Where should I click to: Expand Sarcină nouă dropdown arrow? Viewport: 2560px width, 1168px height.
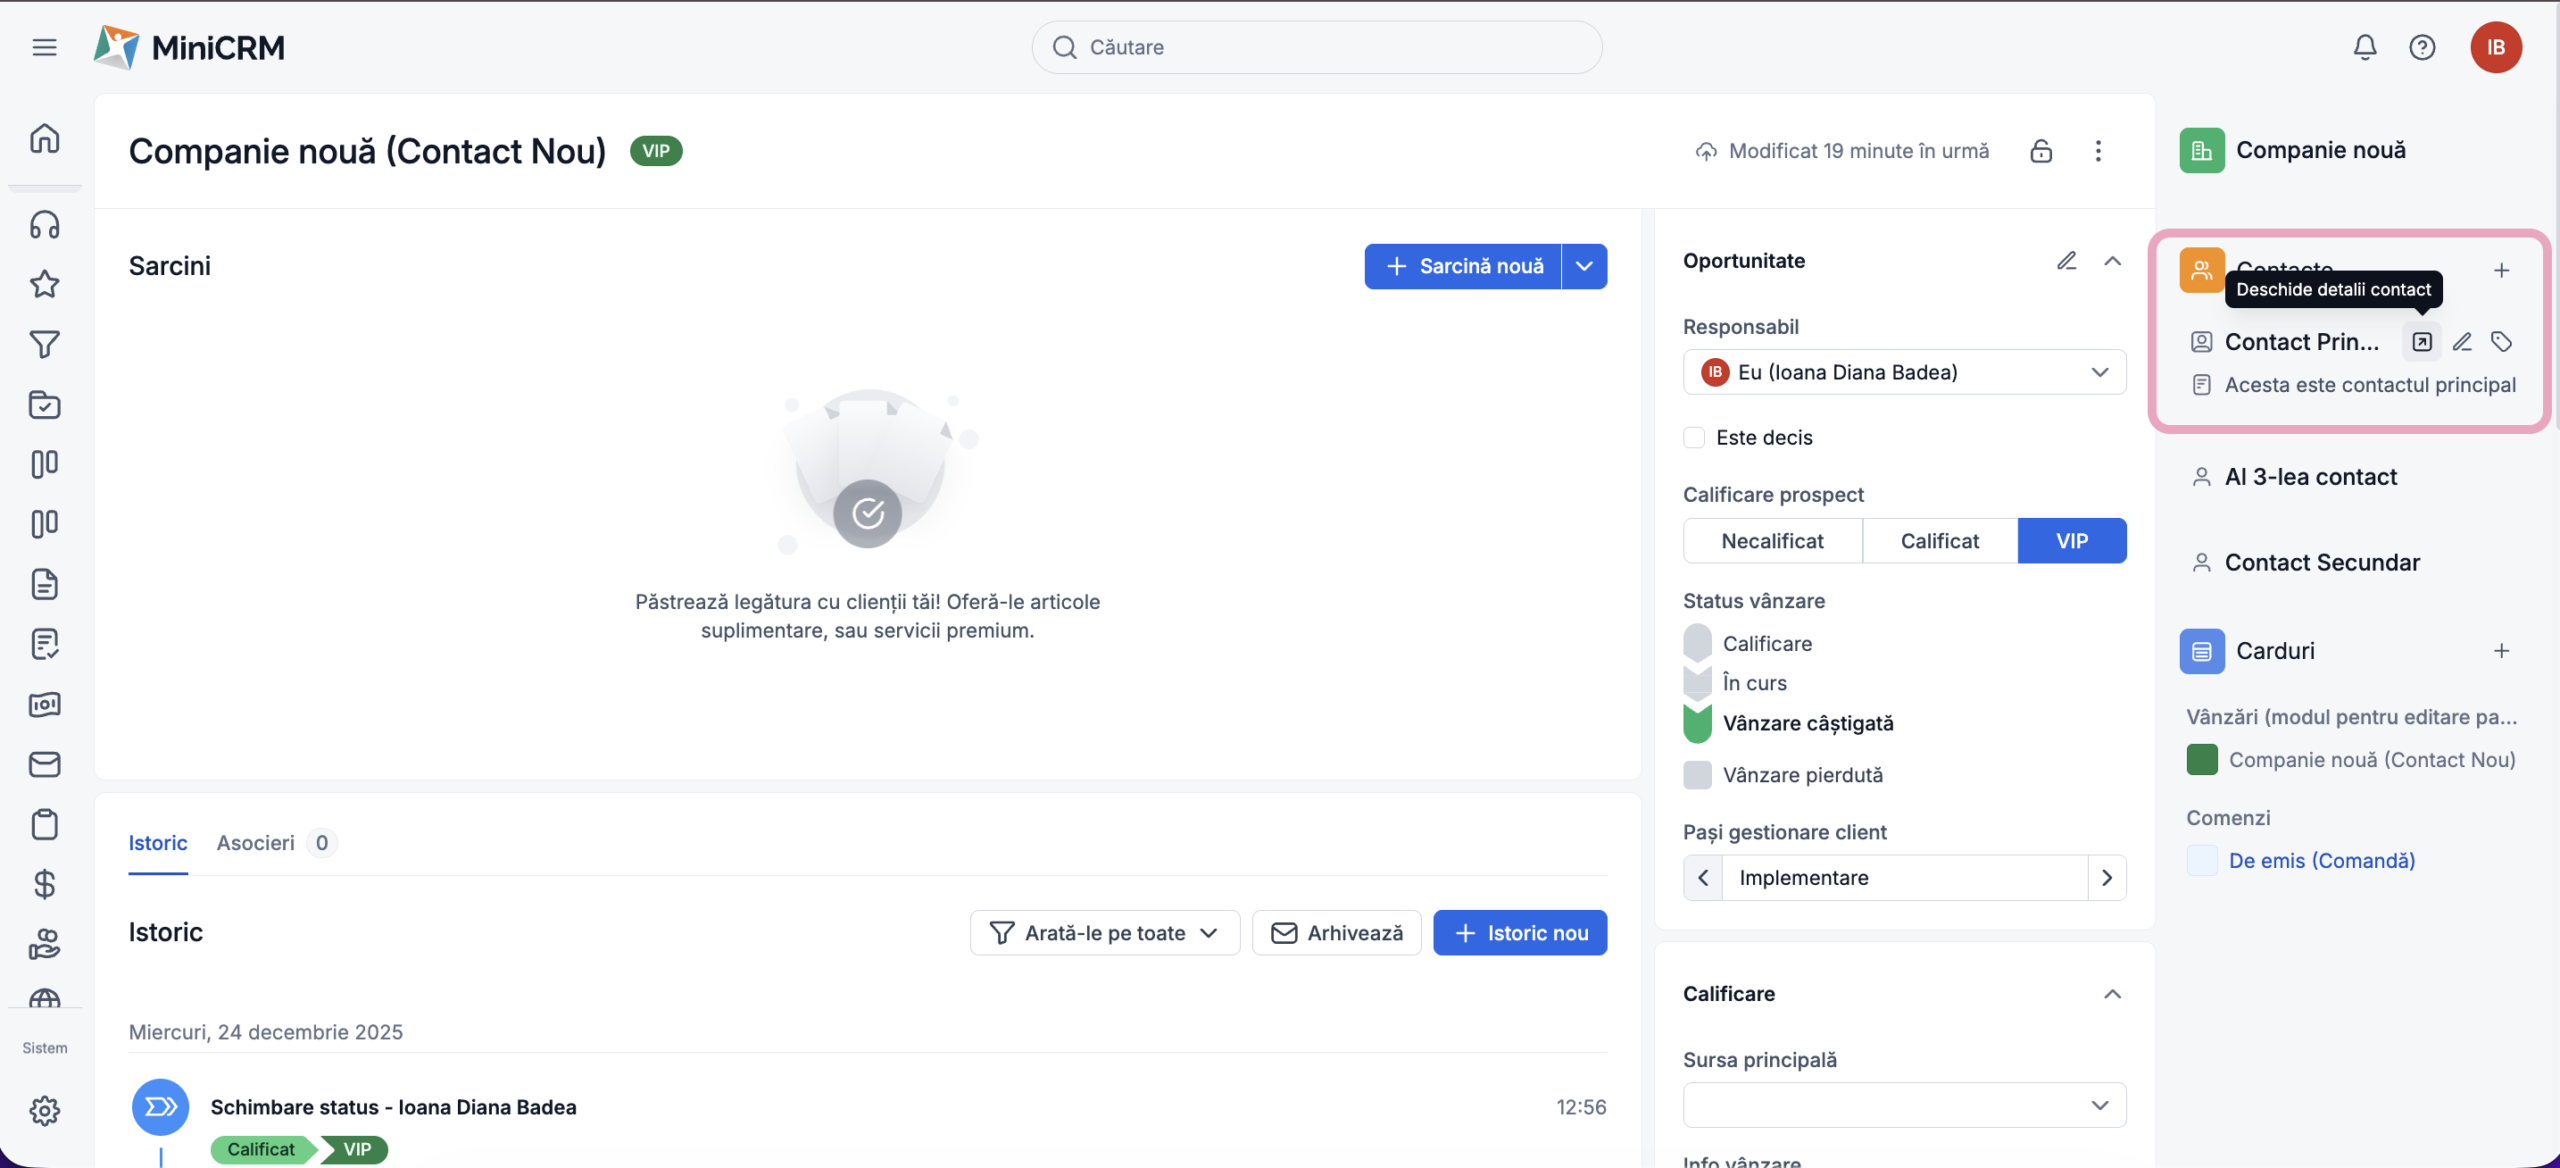click(1584, 266)
